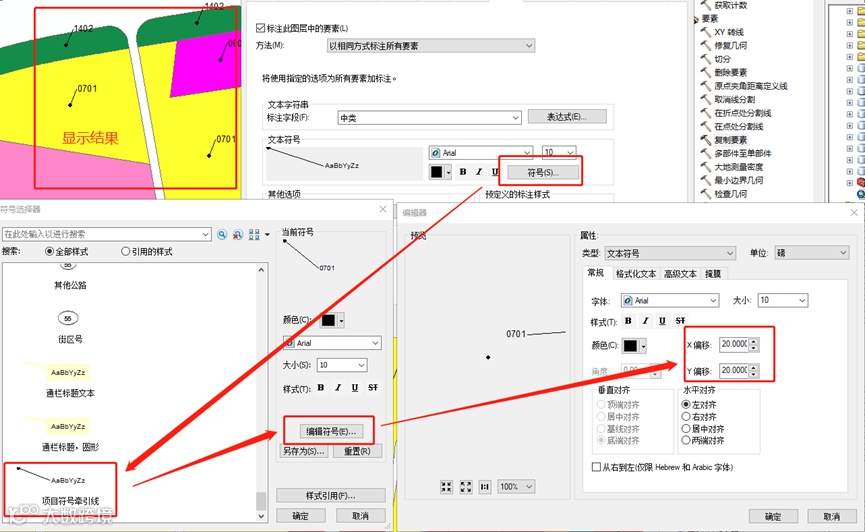Enable 从右到左 Hebrew and Arabic checkbox
Image resolution: width=865 pixels, height=532 pixels.
tap(596, 467)
